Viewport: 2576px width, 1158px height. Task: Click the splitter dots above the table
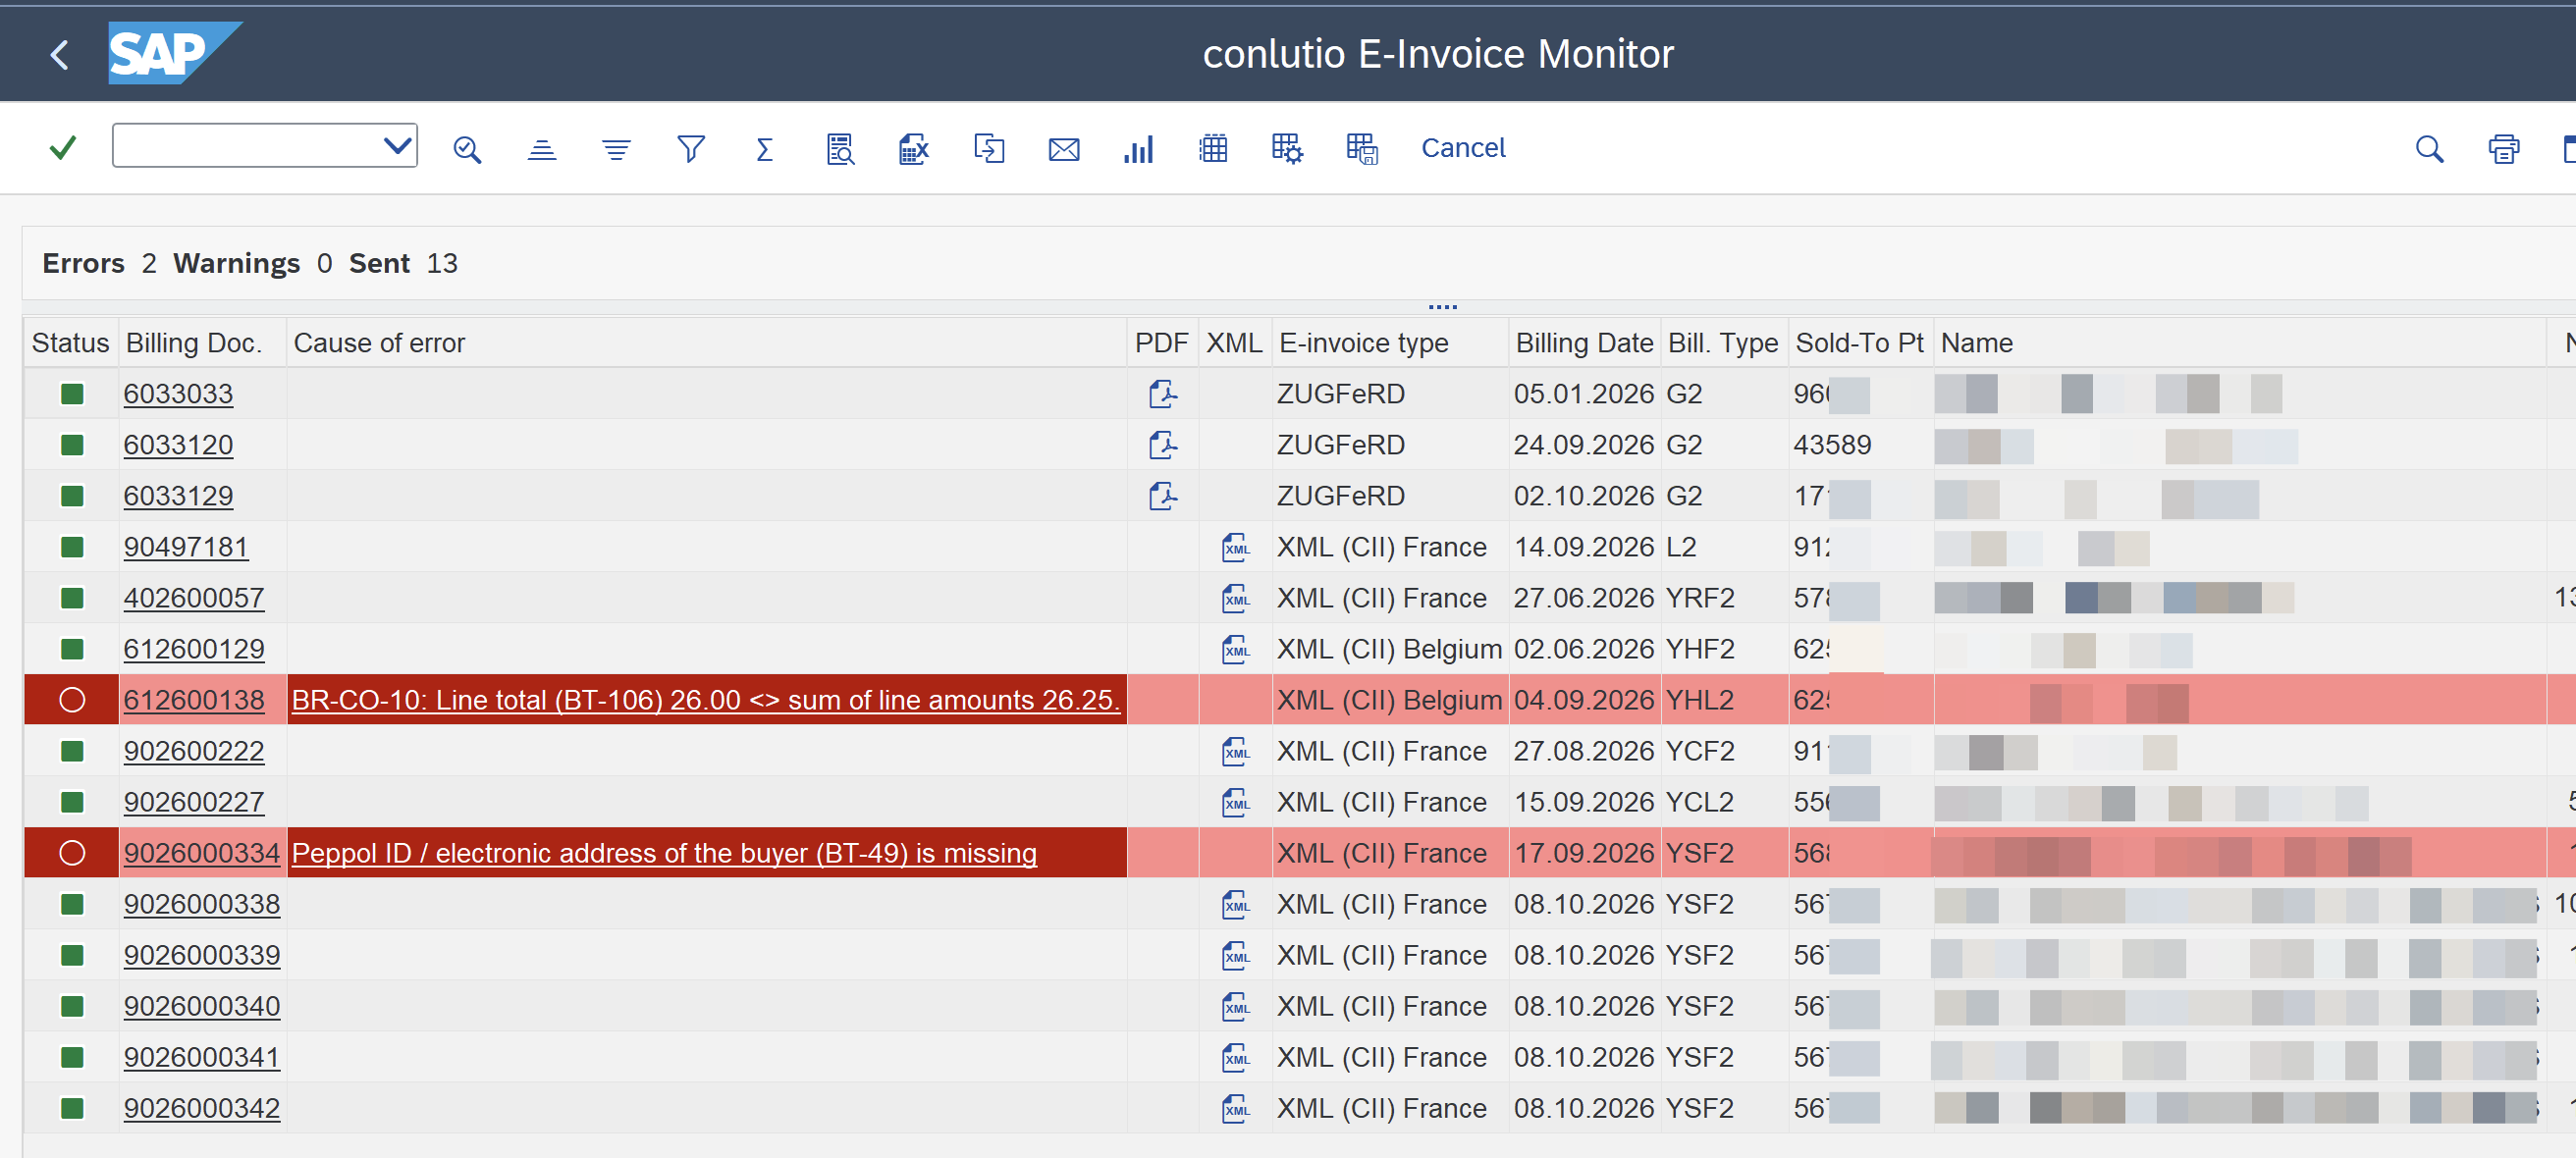point(1443,307)
